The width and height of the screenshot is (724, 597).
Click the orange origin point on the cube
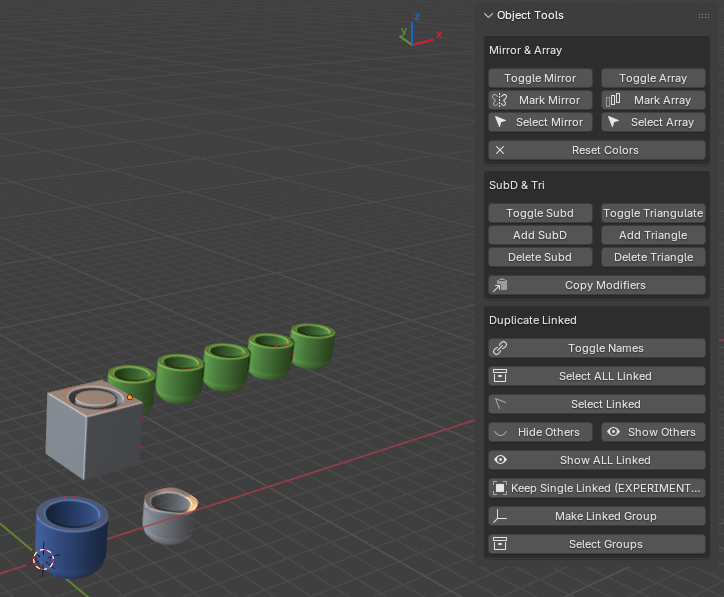(x=130, y=397)
